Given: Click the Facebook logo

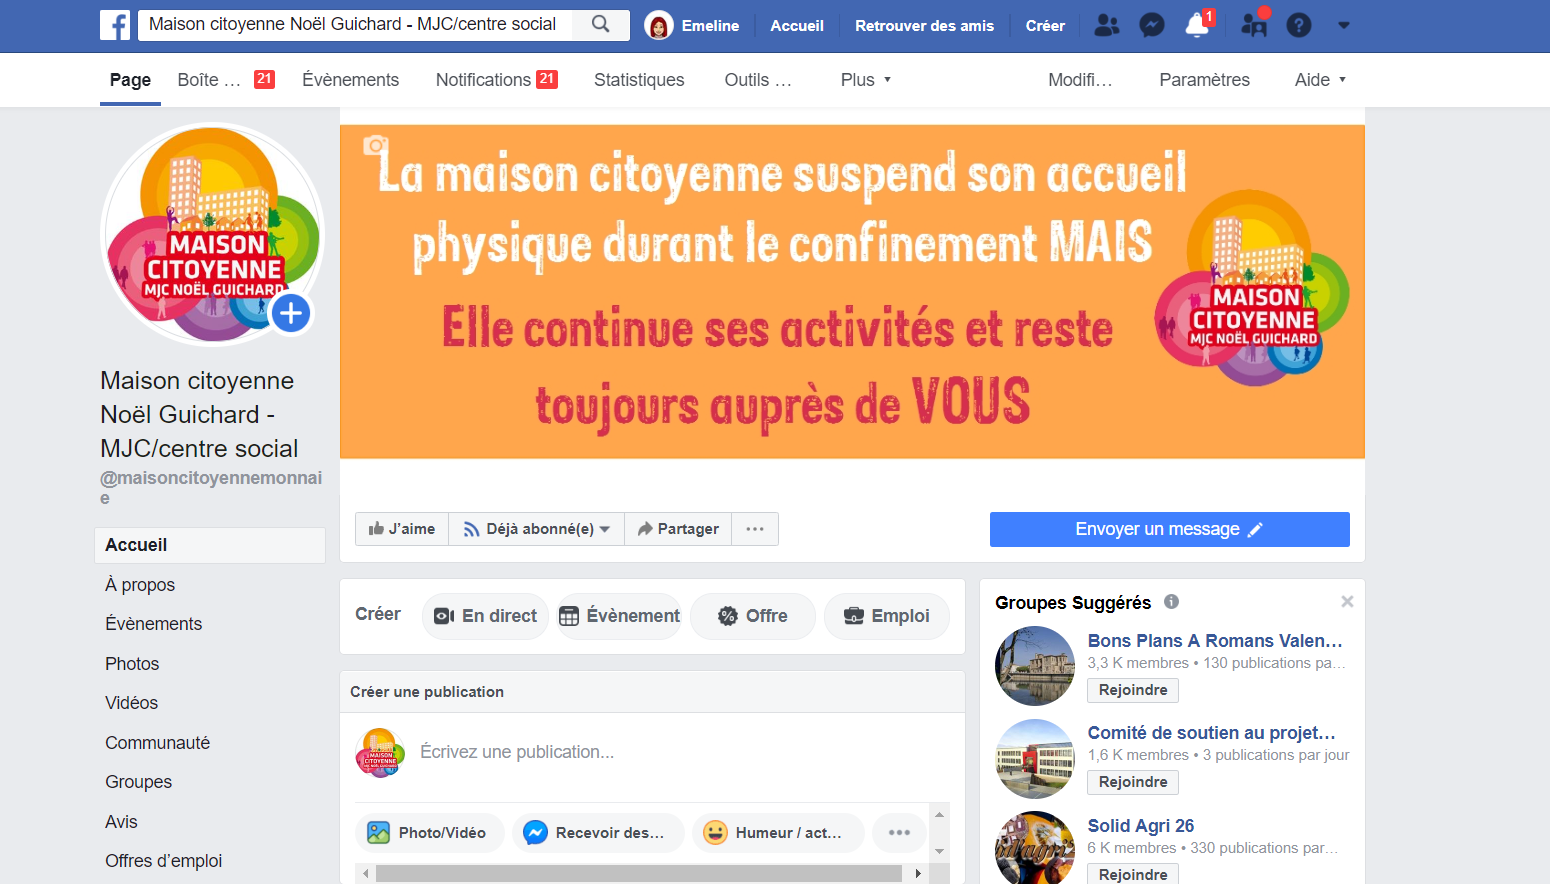Looking at the screenshot, I should (115, 25).
